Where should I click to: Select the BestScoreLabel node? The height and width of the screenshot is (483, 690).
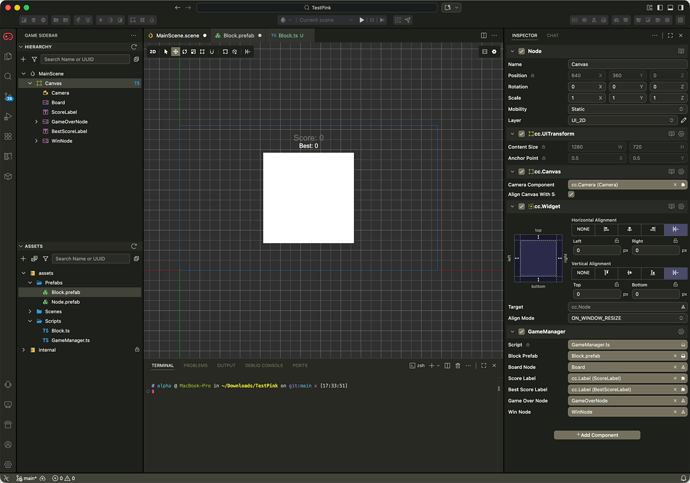pos(69,132)
